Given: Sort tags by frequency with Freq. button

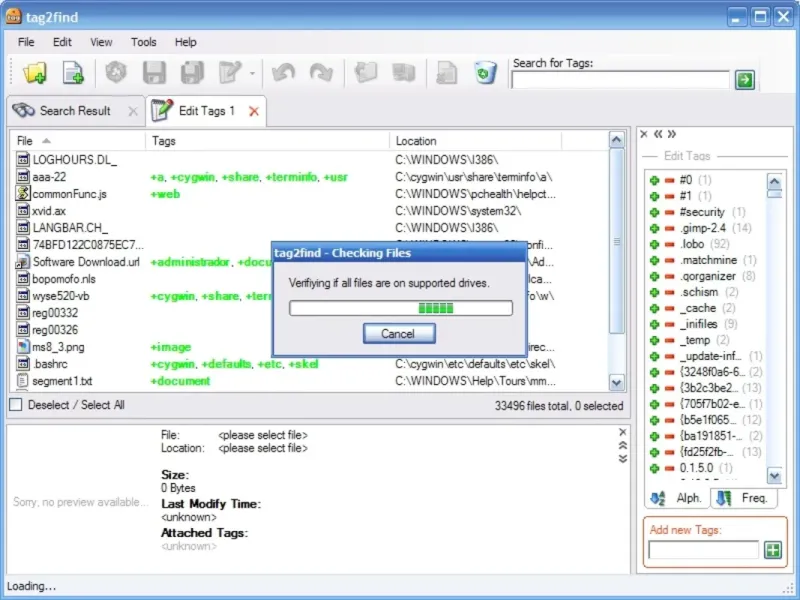Looking at the screenshot, I should point(743,498).
